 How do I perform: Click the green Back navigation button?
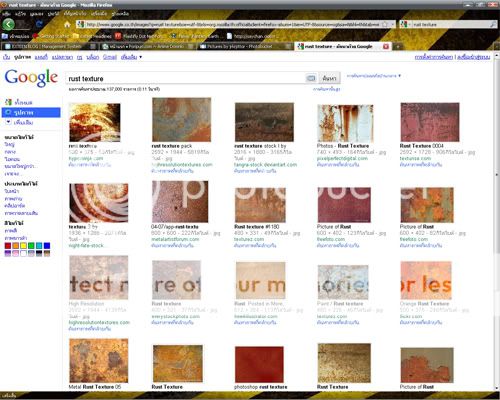pos(8,24)
